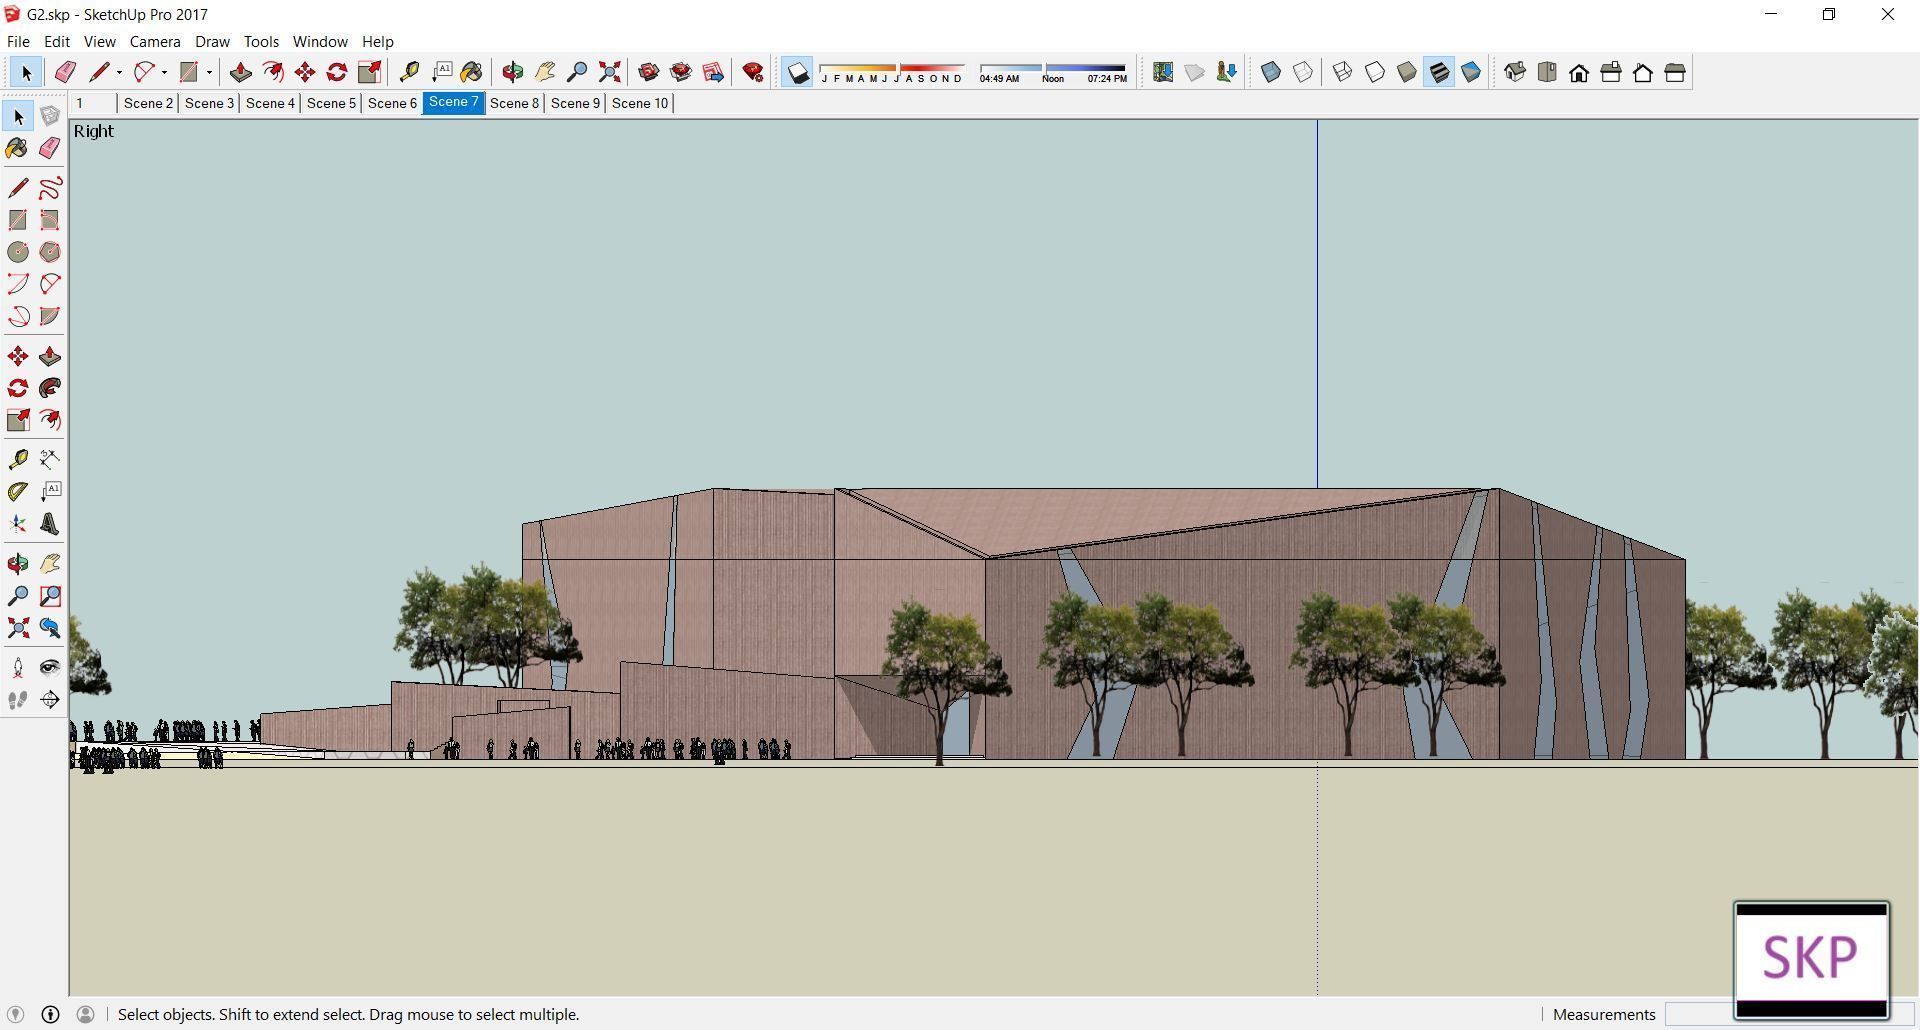Open the Draw menu
Screen dimensions: 1920x1030
pyautogui.click(x=212, y=41)
